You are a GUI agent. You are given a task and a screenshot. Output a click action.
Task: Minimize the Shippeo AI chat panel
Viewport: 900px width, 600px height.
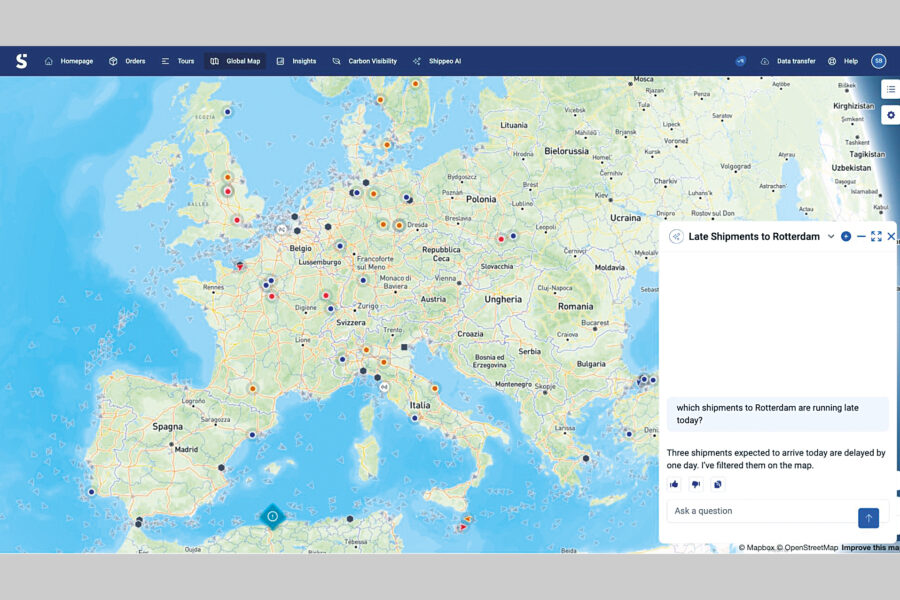coord(861,237)
